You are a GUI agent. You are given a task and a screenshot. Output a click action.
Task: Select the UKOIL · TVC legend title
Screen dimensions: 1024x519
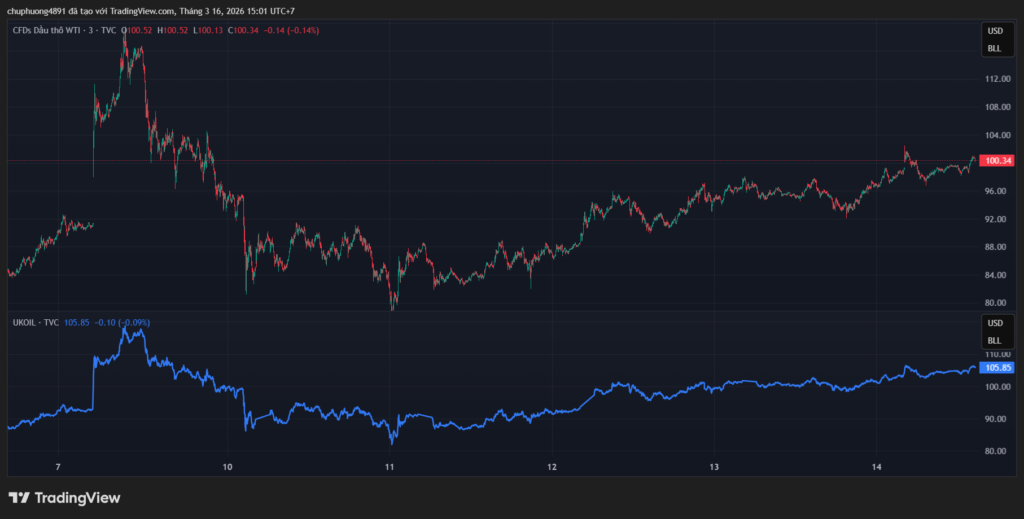[x=35, y=323]
